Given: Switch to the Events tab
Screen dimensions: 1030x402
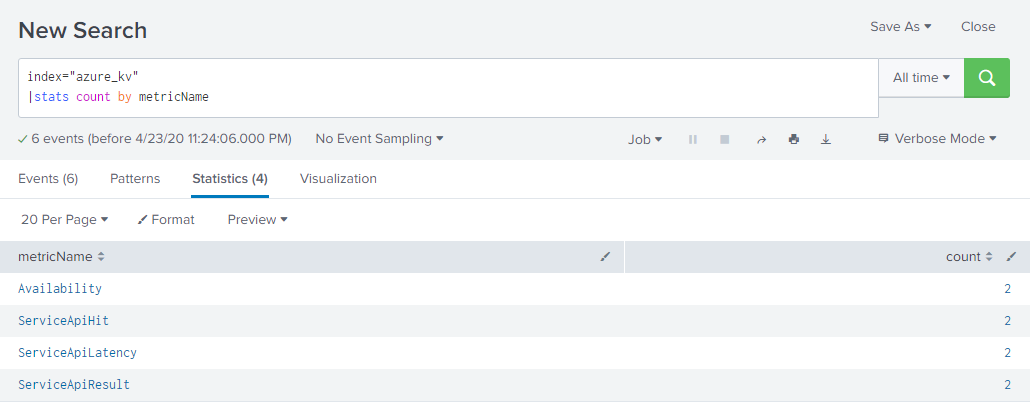Looking at the screenshot, I should 48,179.
